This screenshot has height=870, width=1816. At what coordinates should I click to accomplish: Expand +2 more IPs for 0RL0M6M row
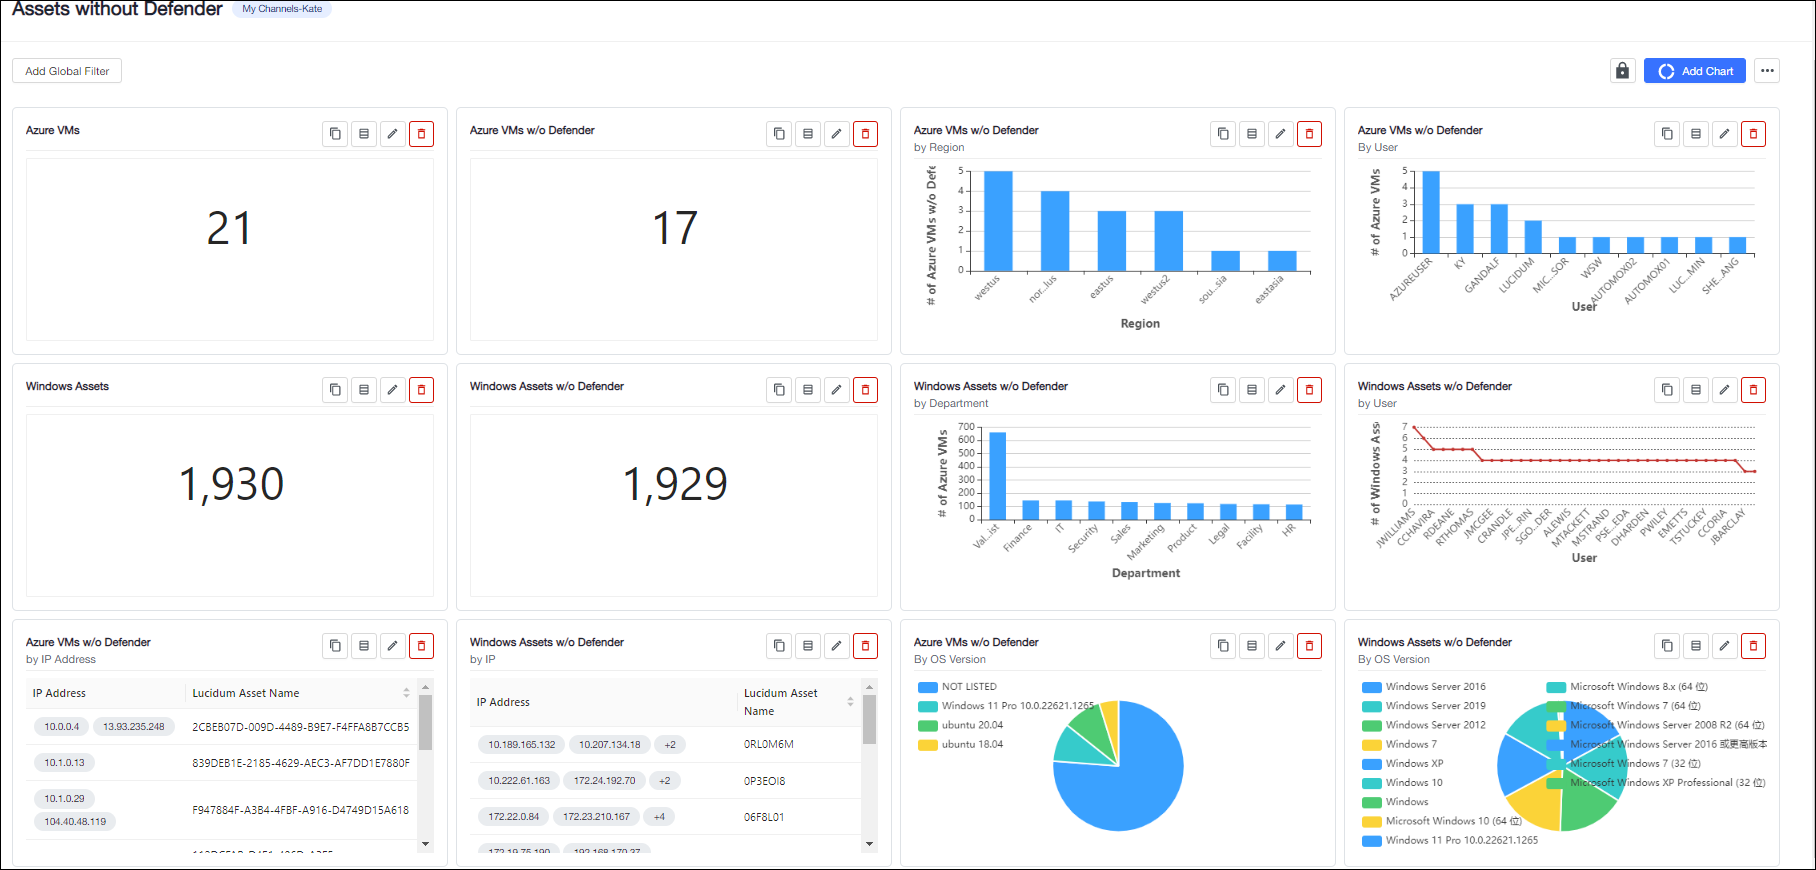click(x=670, y=744)
